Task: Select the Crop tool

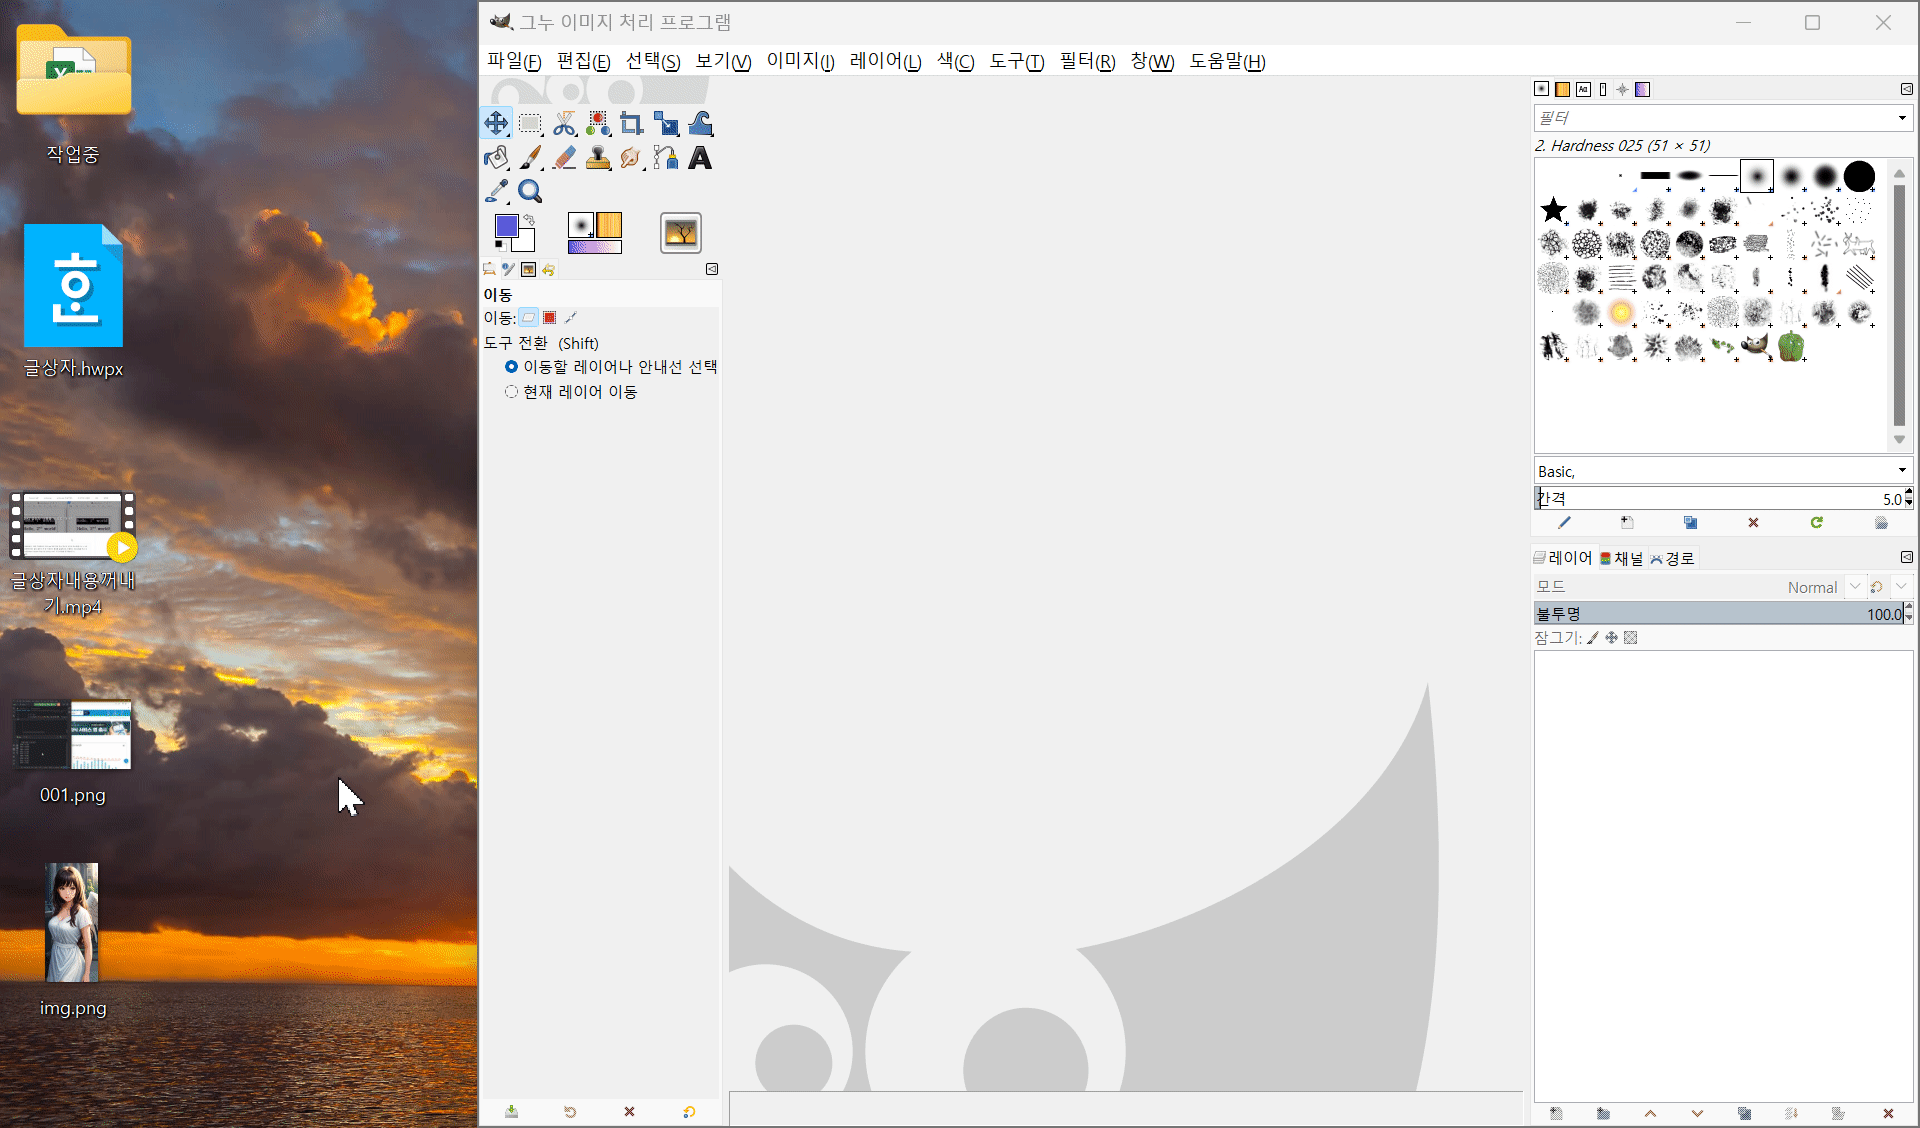Action: (x=631, y=124)
